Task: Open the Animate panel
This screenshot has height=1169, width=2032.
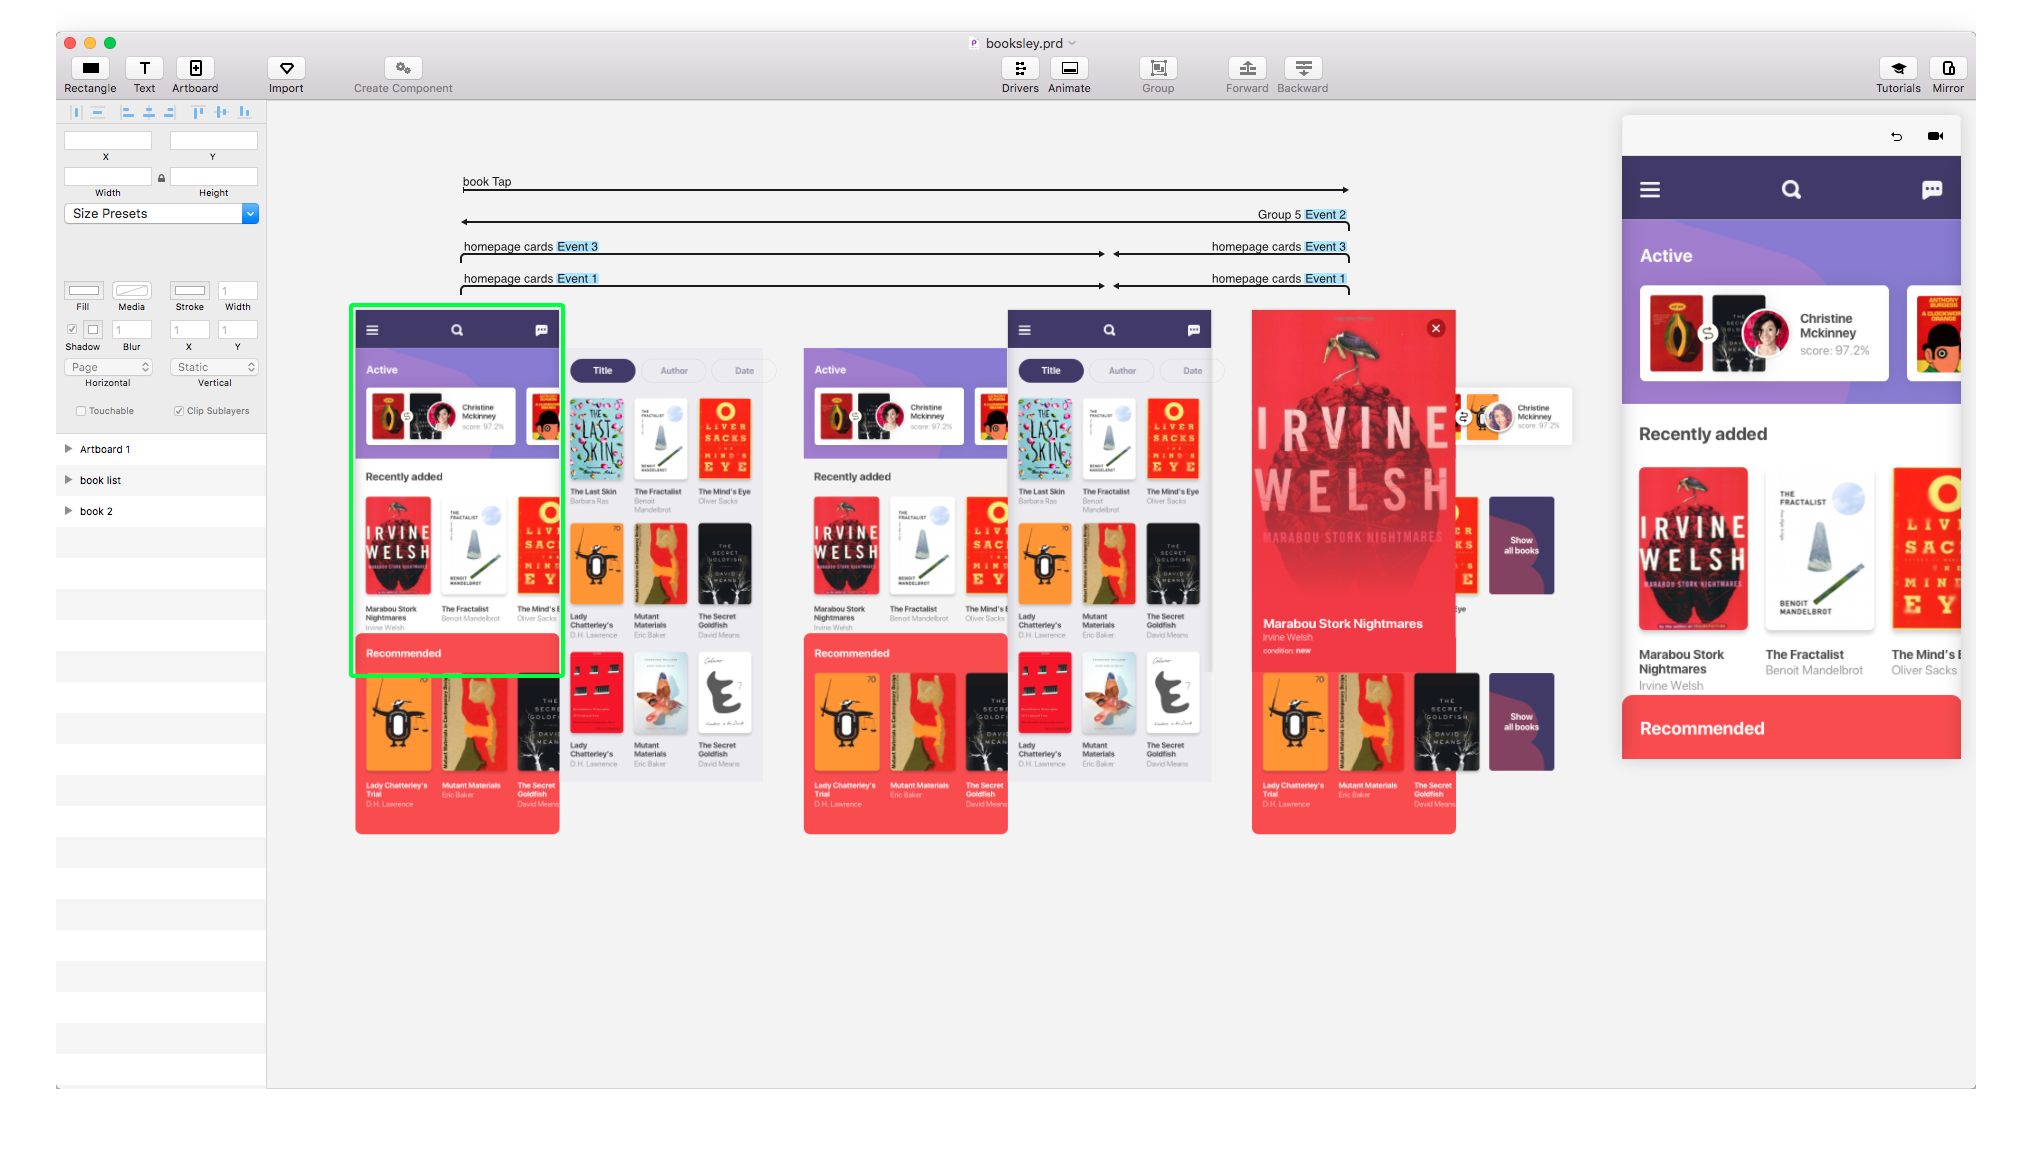Action: [1069, 68]
